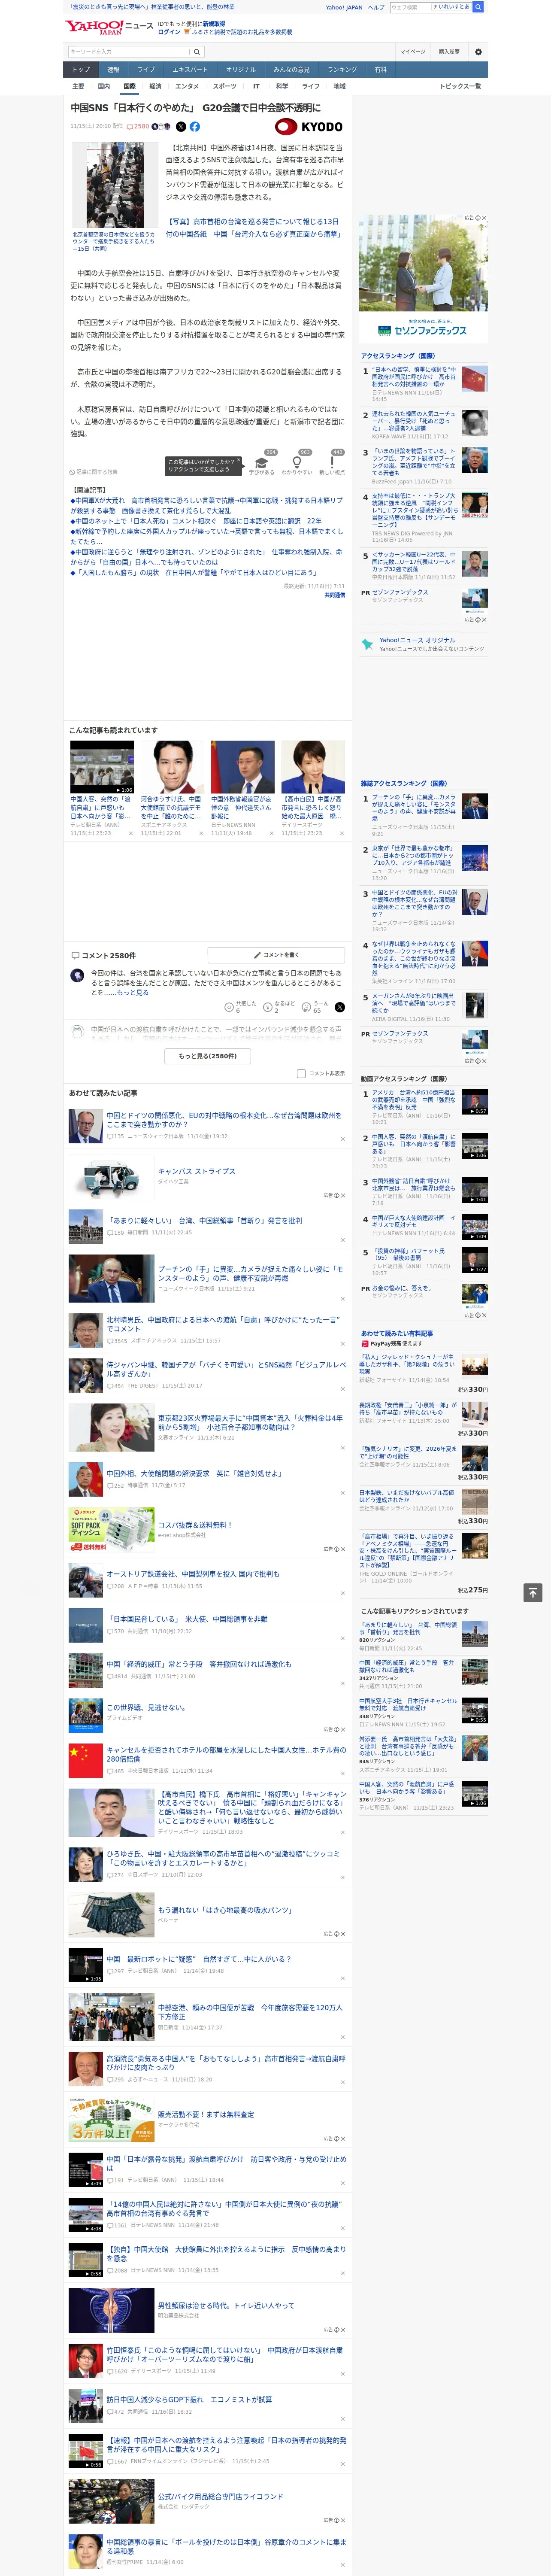Open 公式バイク用品総合専門店ライコランド ad

(x=220, y=2496)
